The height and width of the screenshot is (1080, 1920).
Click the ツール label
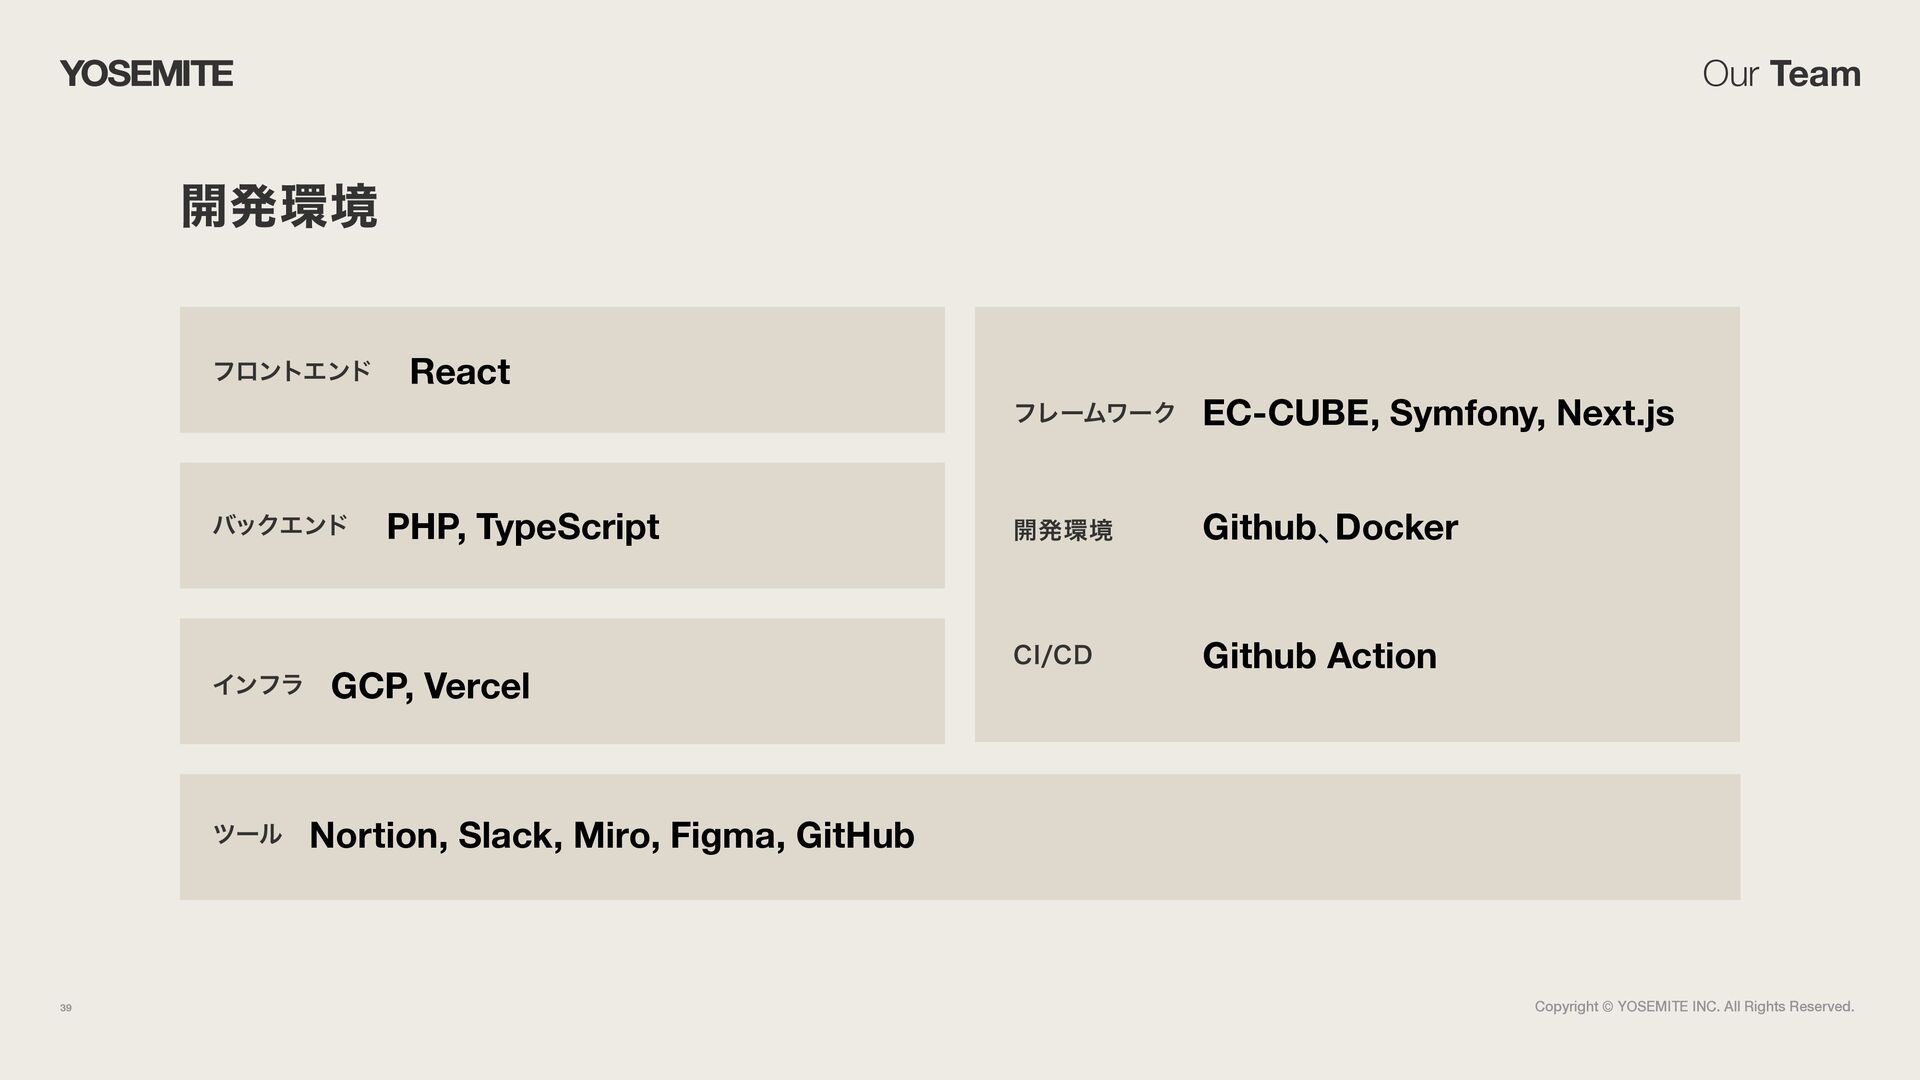[x=247, y=834]
